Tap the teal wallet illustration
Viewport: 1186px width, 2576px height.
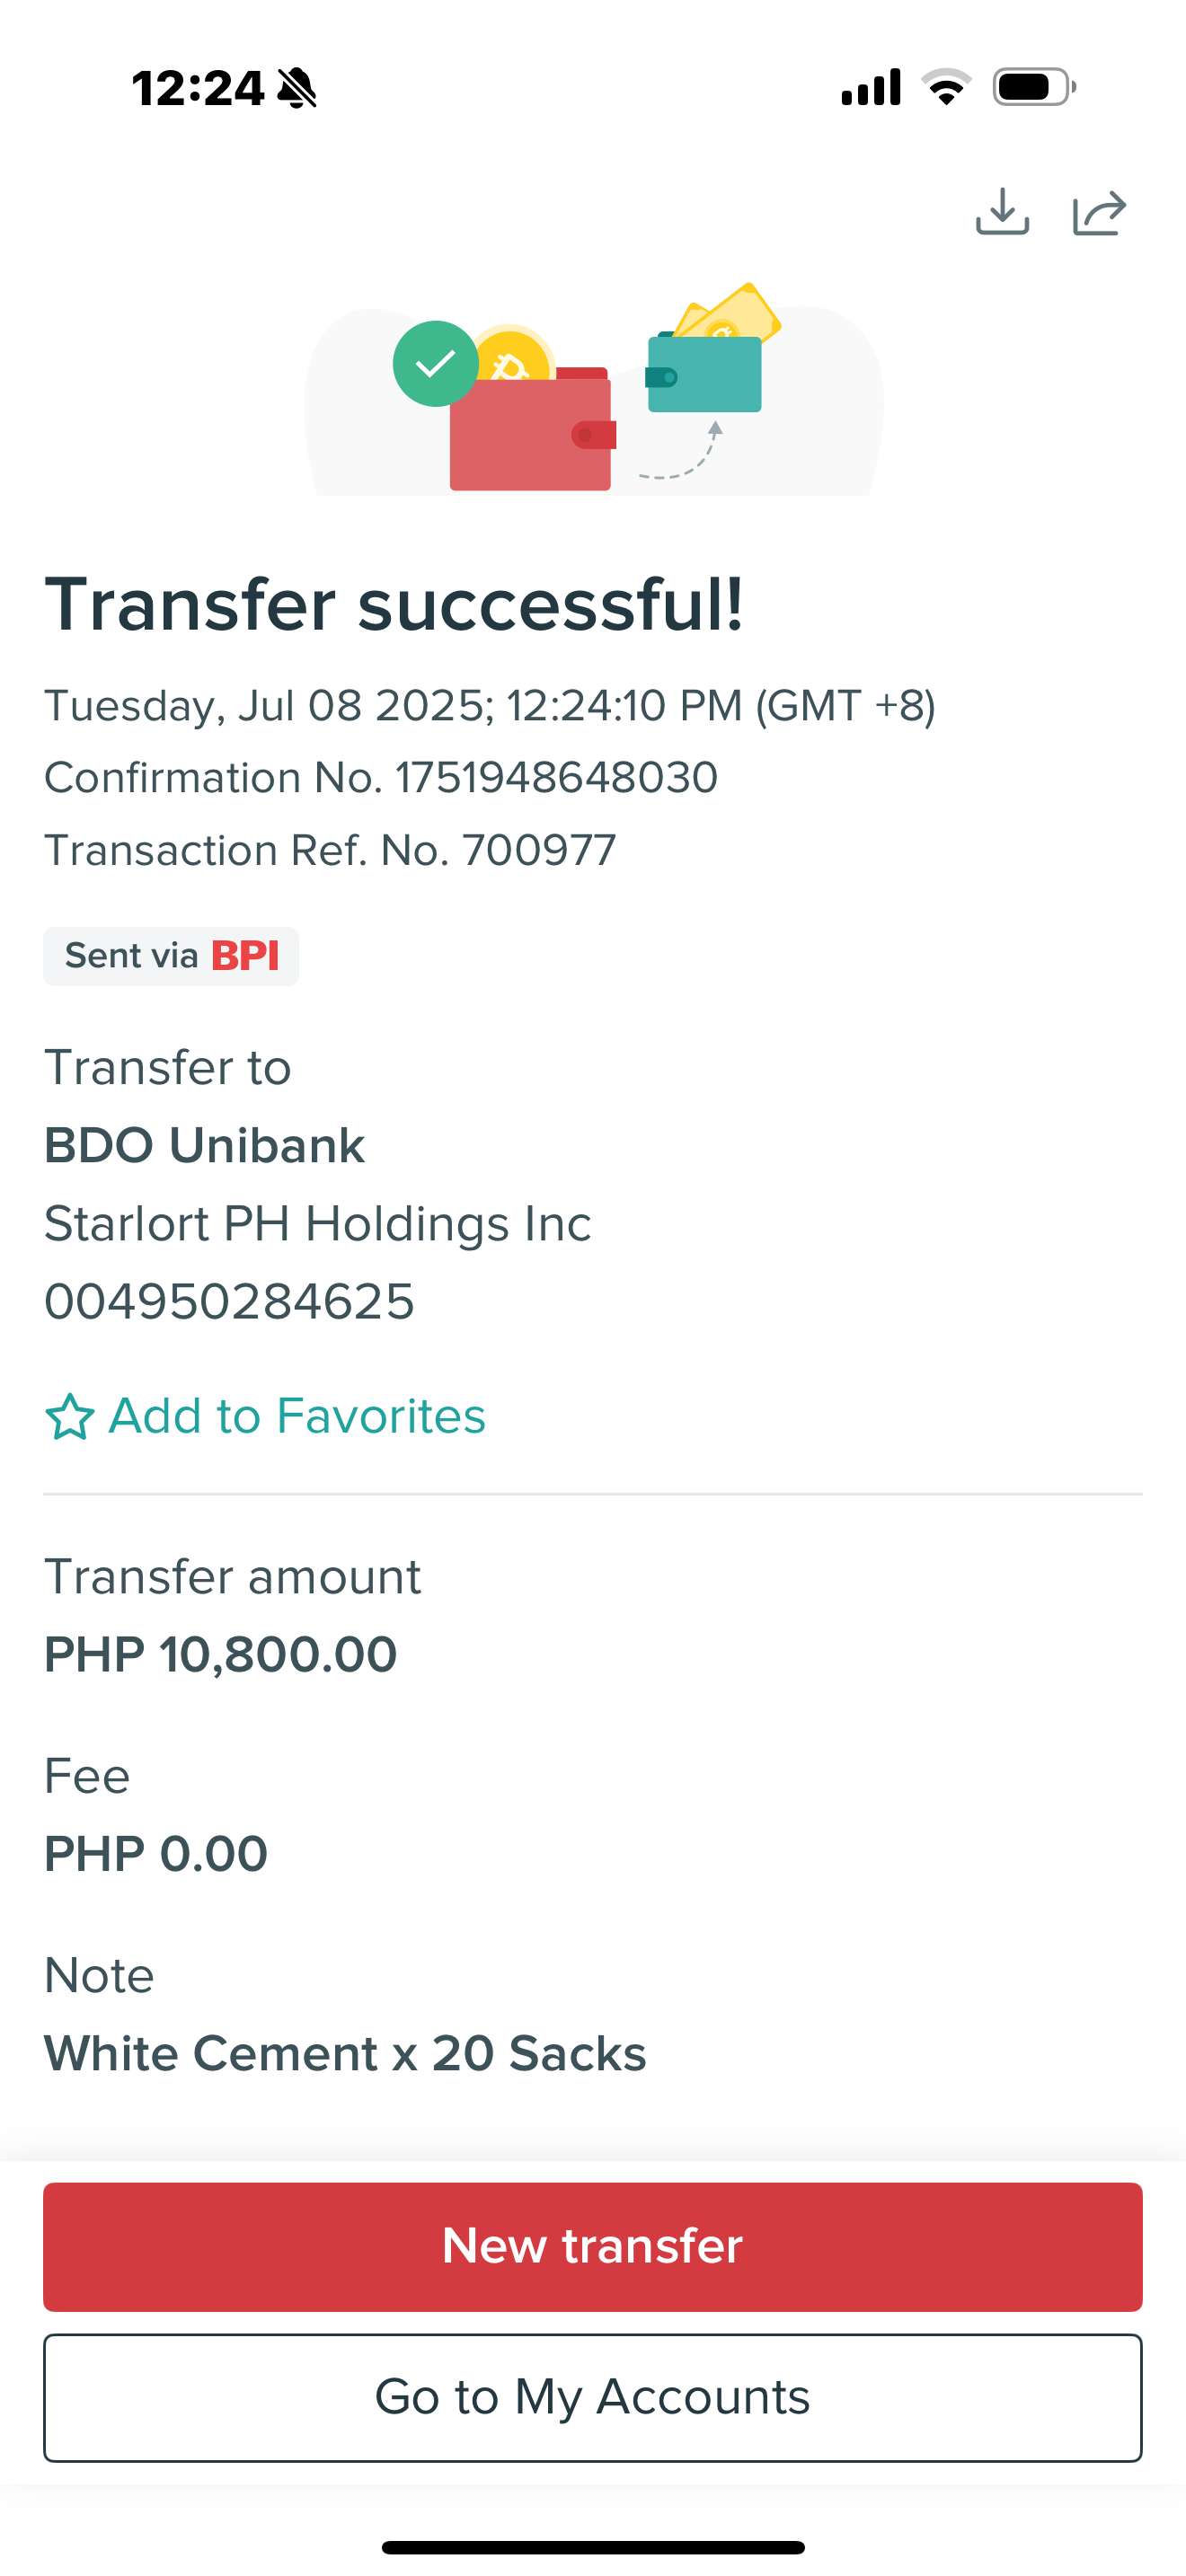(x=705, y=373)
